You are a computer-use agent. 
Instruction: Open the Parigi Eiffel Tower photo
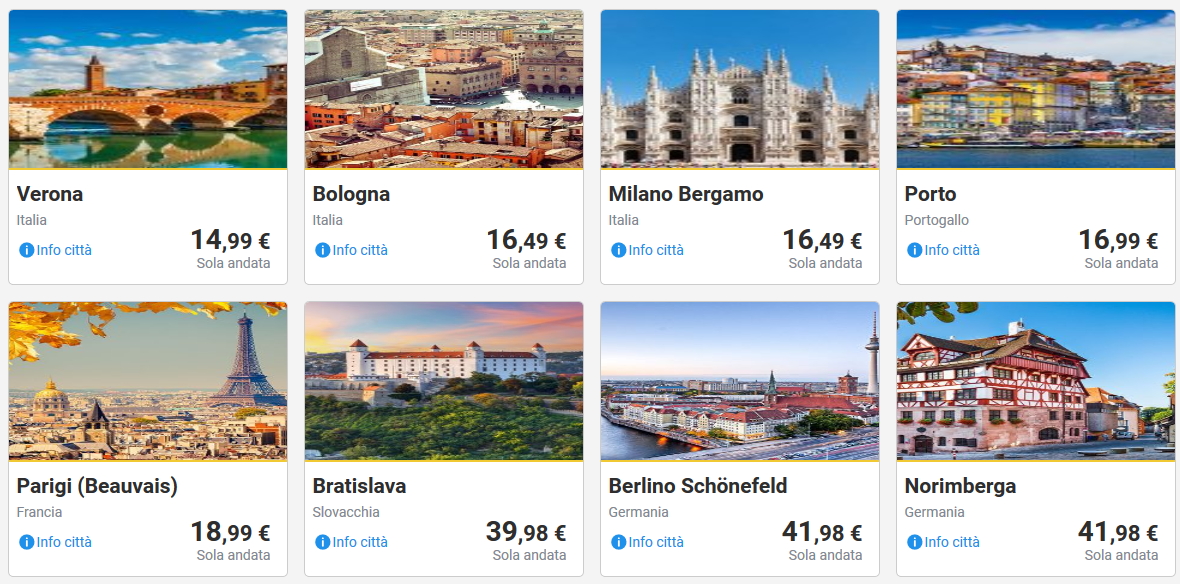[148, 382]
